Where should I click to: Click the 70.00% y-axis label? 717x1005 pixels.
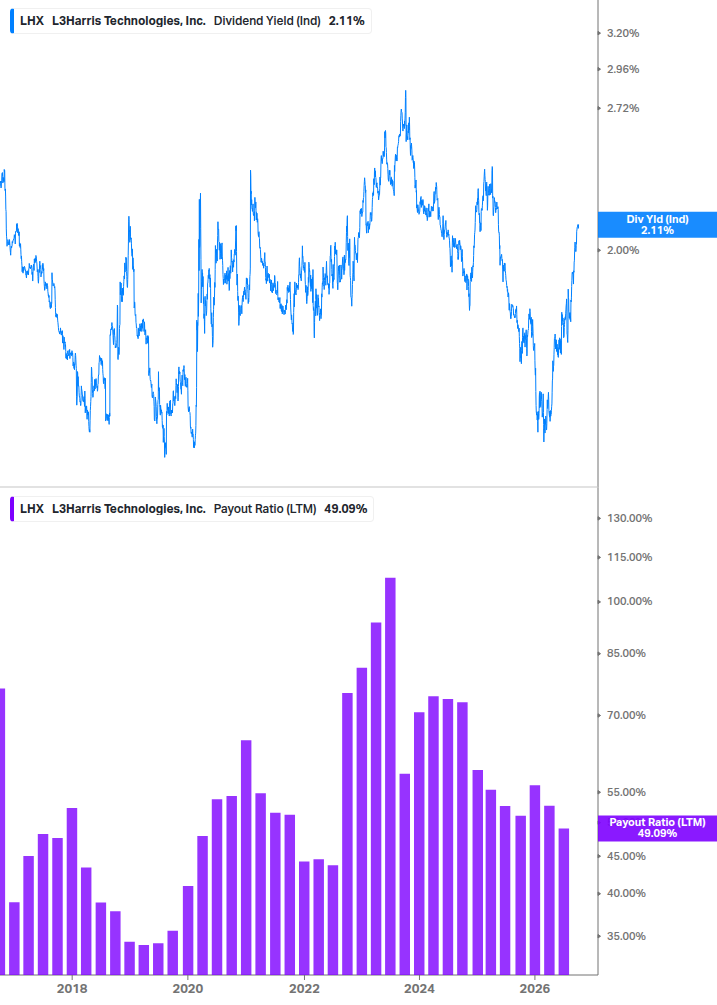tap(626, 715)
